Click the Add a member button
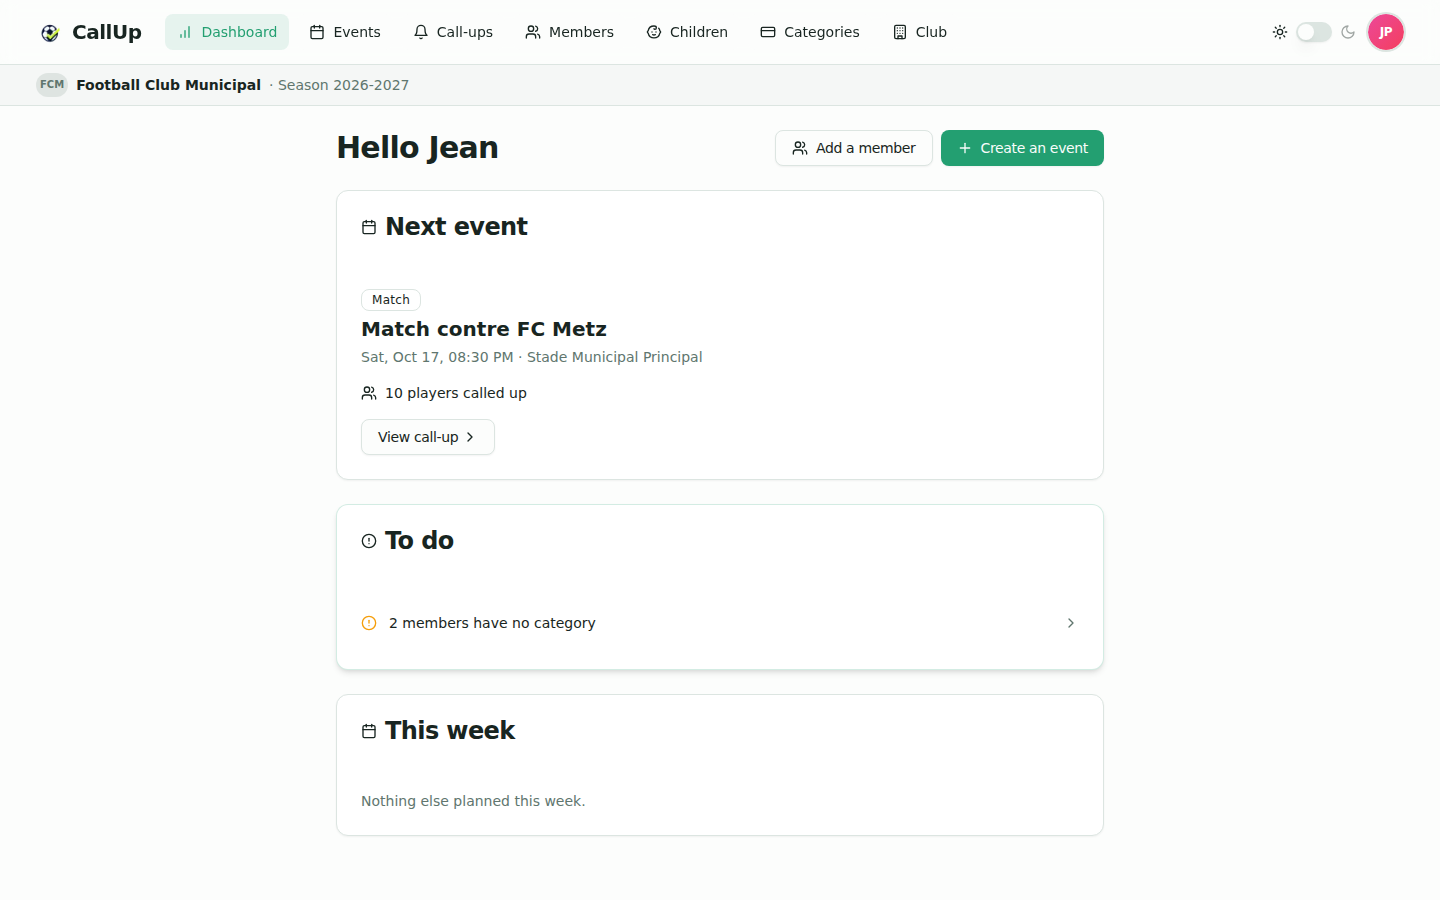The height and width of the screenshot is (900, 1440). (854, 148)
